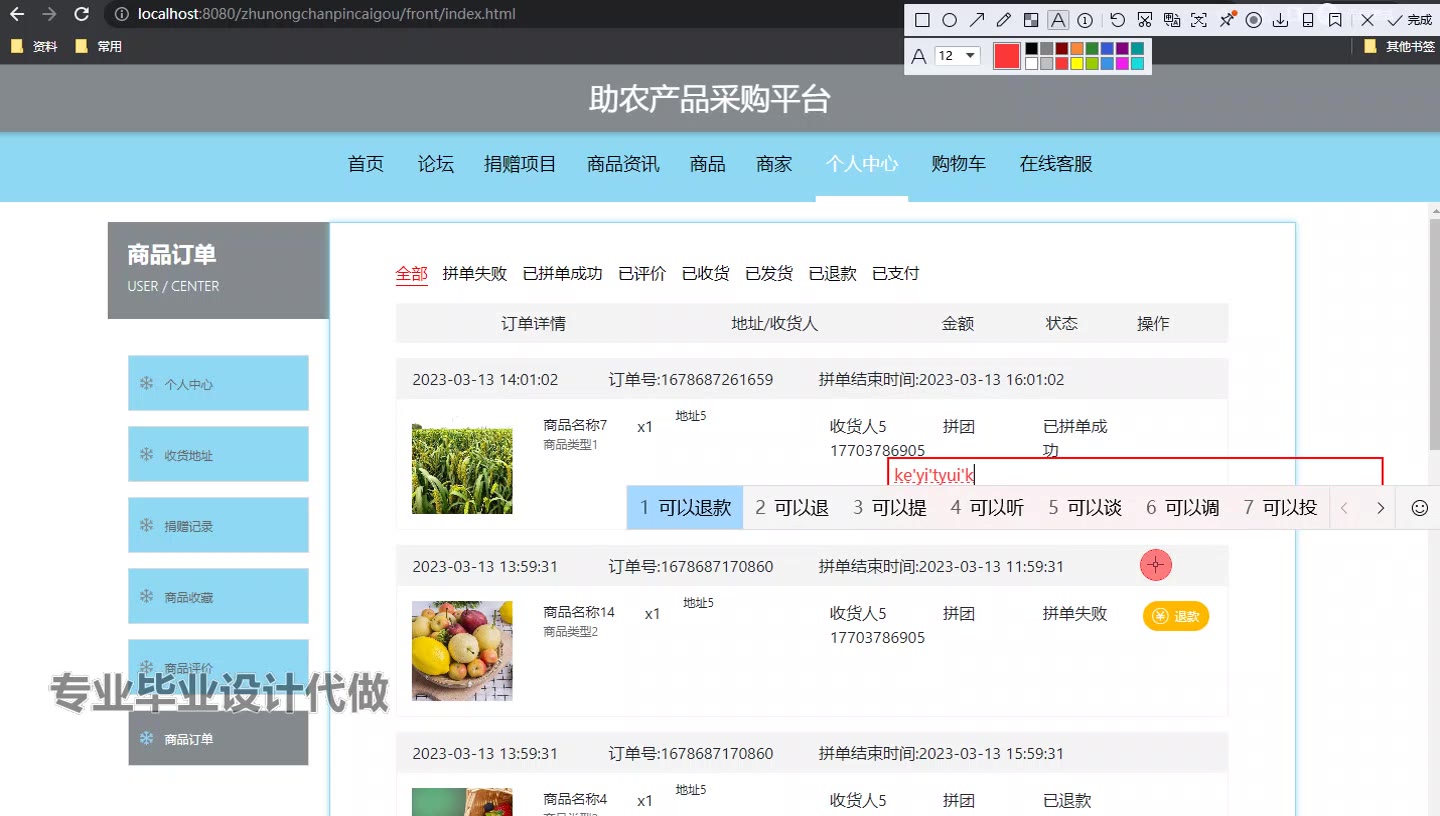Click the 商品名称7 corn field thumbnail
The image size is (1440, 816).
(x=462, y=465)
